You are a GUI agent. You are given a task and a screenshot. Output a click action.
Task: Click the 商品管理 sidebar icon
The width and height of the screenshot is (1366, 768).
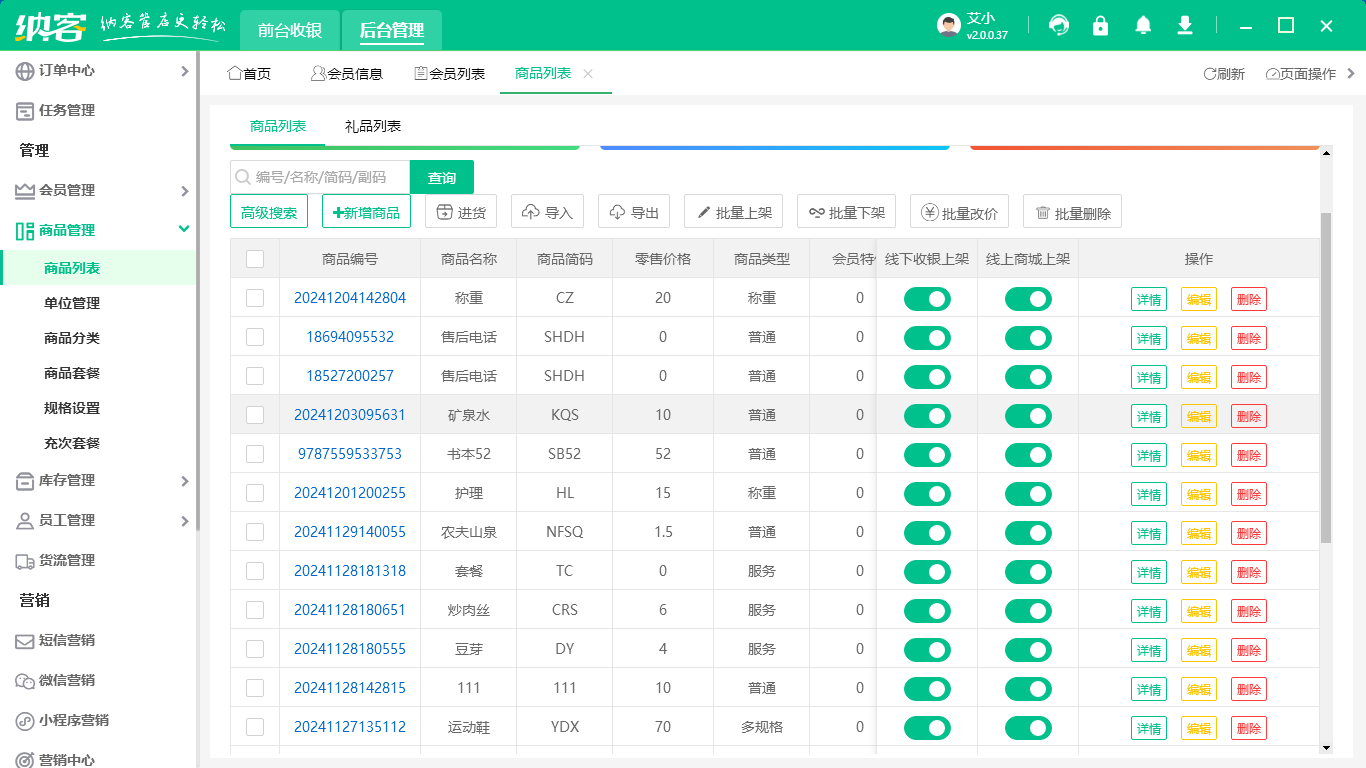[x=25, y=231]
